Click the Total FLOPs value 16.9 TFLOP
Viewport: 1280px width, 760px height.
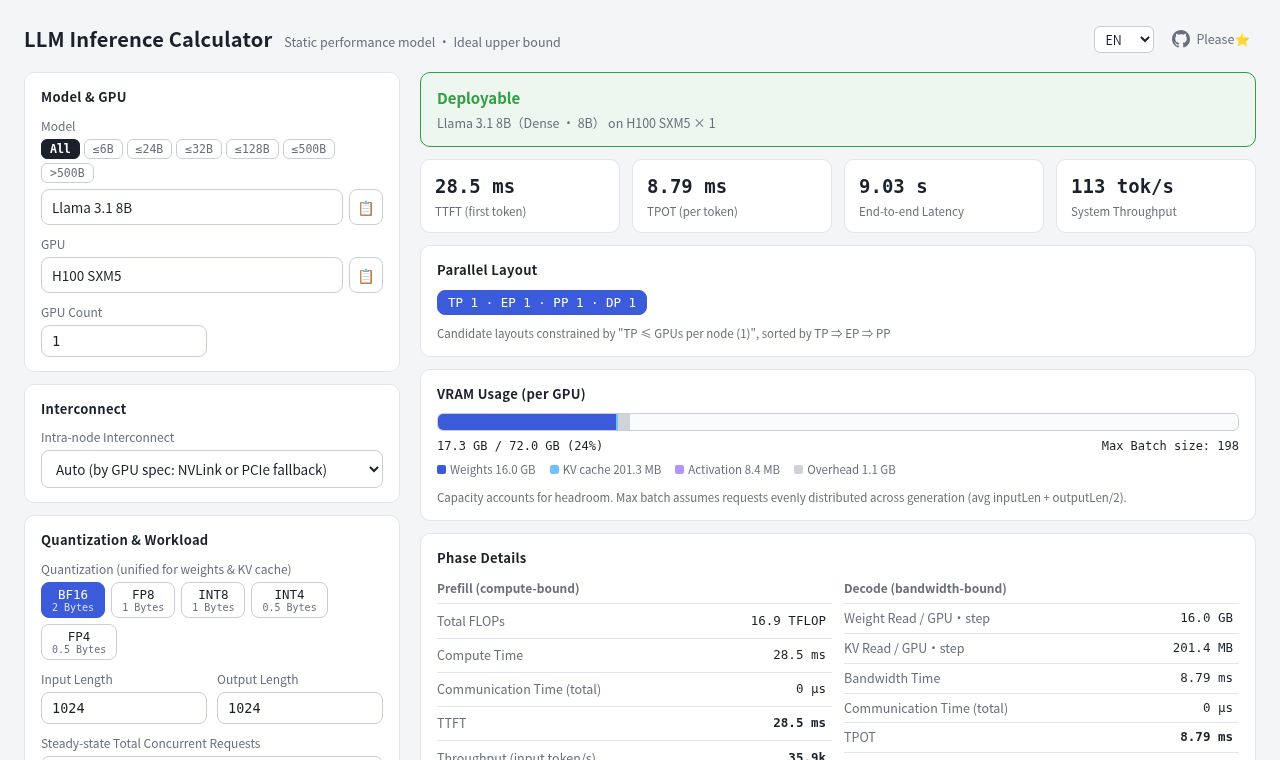point(788,621)
